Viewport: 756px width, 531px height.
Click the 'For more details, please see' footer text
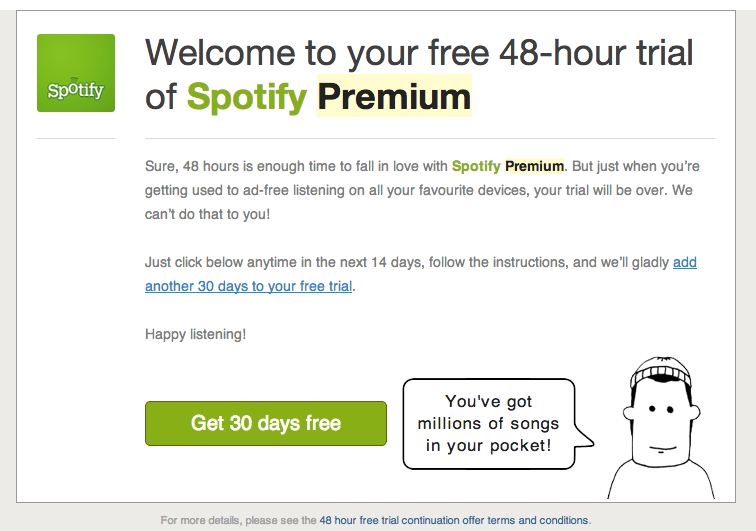(x=238, y=520)
